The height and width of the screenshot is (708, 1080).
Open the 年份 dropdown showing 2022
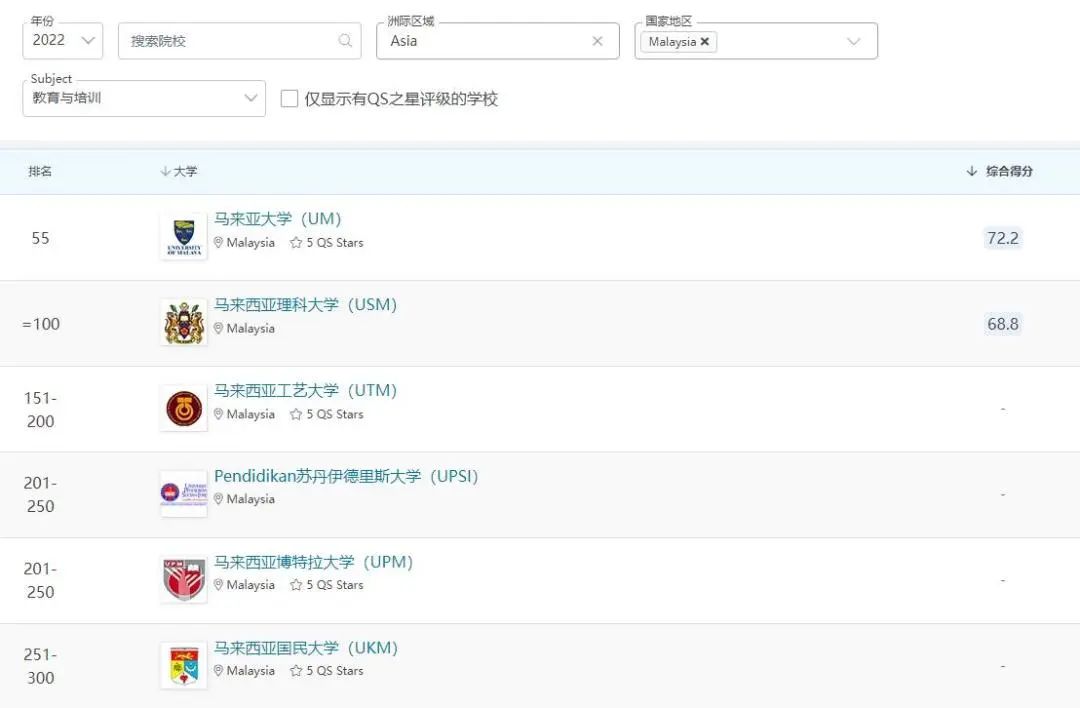pyautogui.click(x=62, y=41)
